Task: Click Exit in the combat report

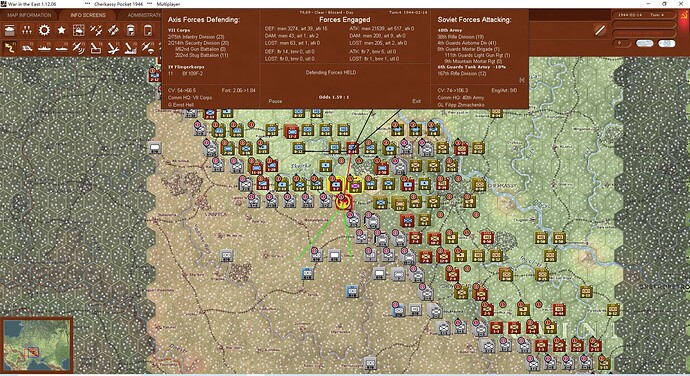Action: 416,101
